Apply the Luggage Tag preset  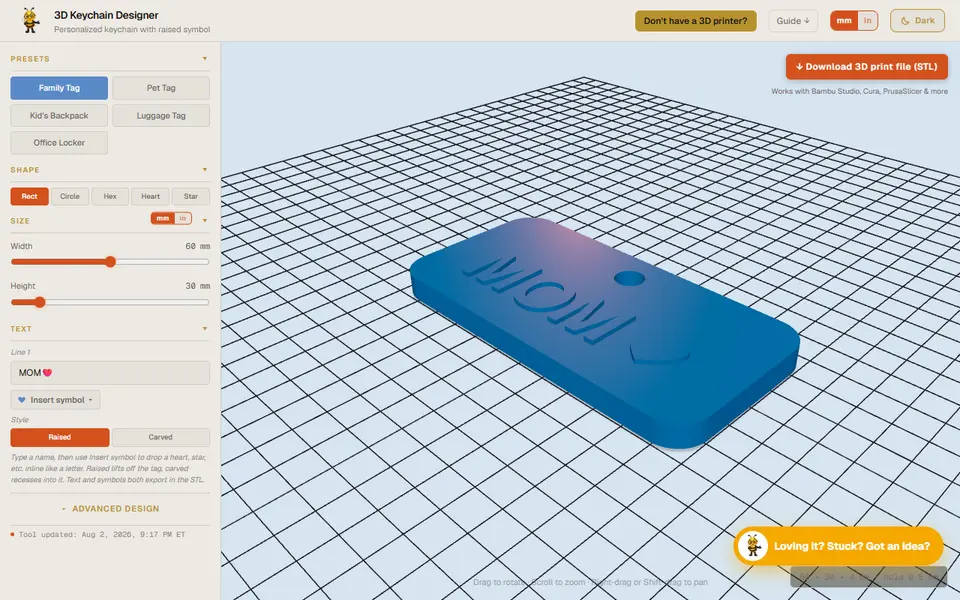click(161, 116)
